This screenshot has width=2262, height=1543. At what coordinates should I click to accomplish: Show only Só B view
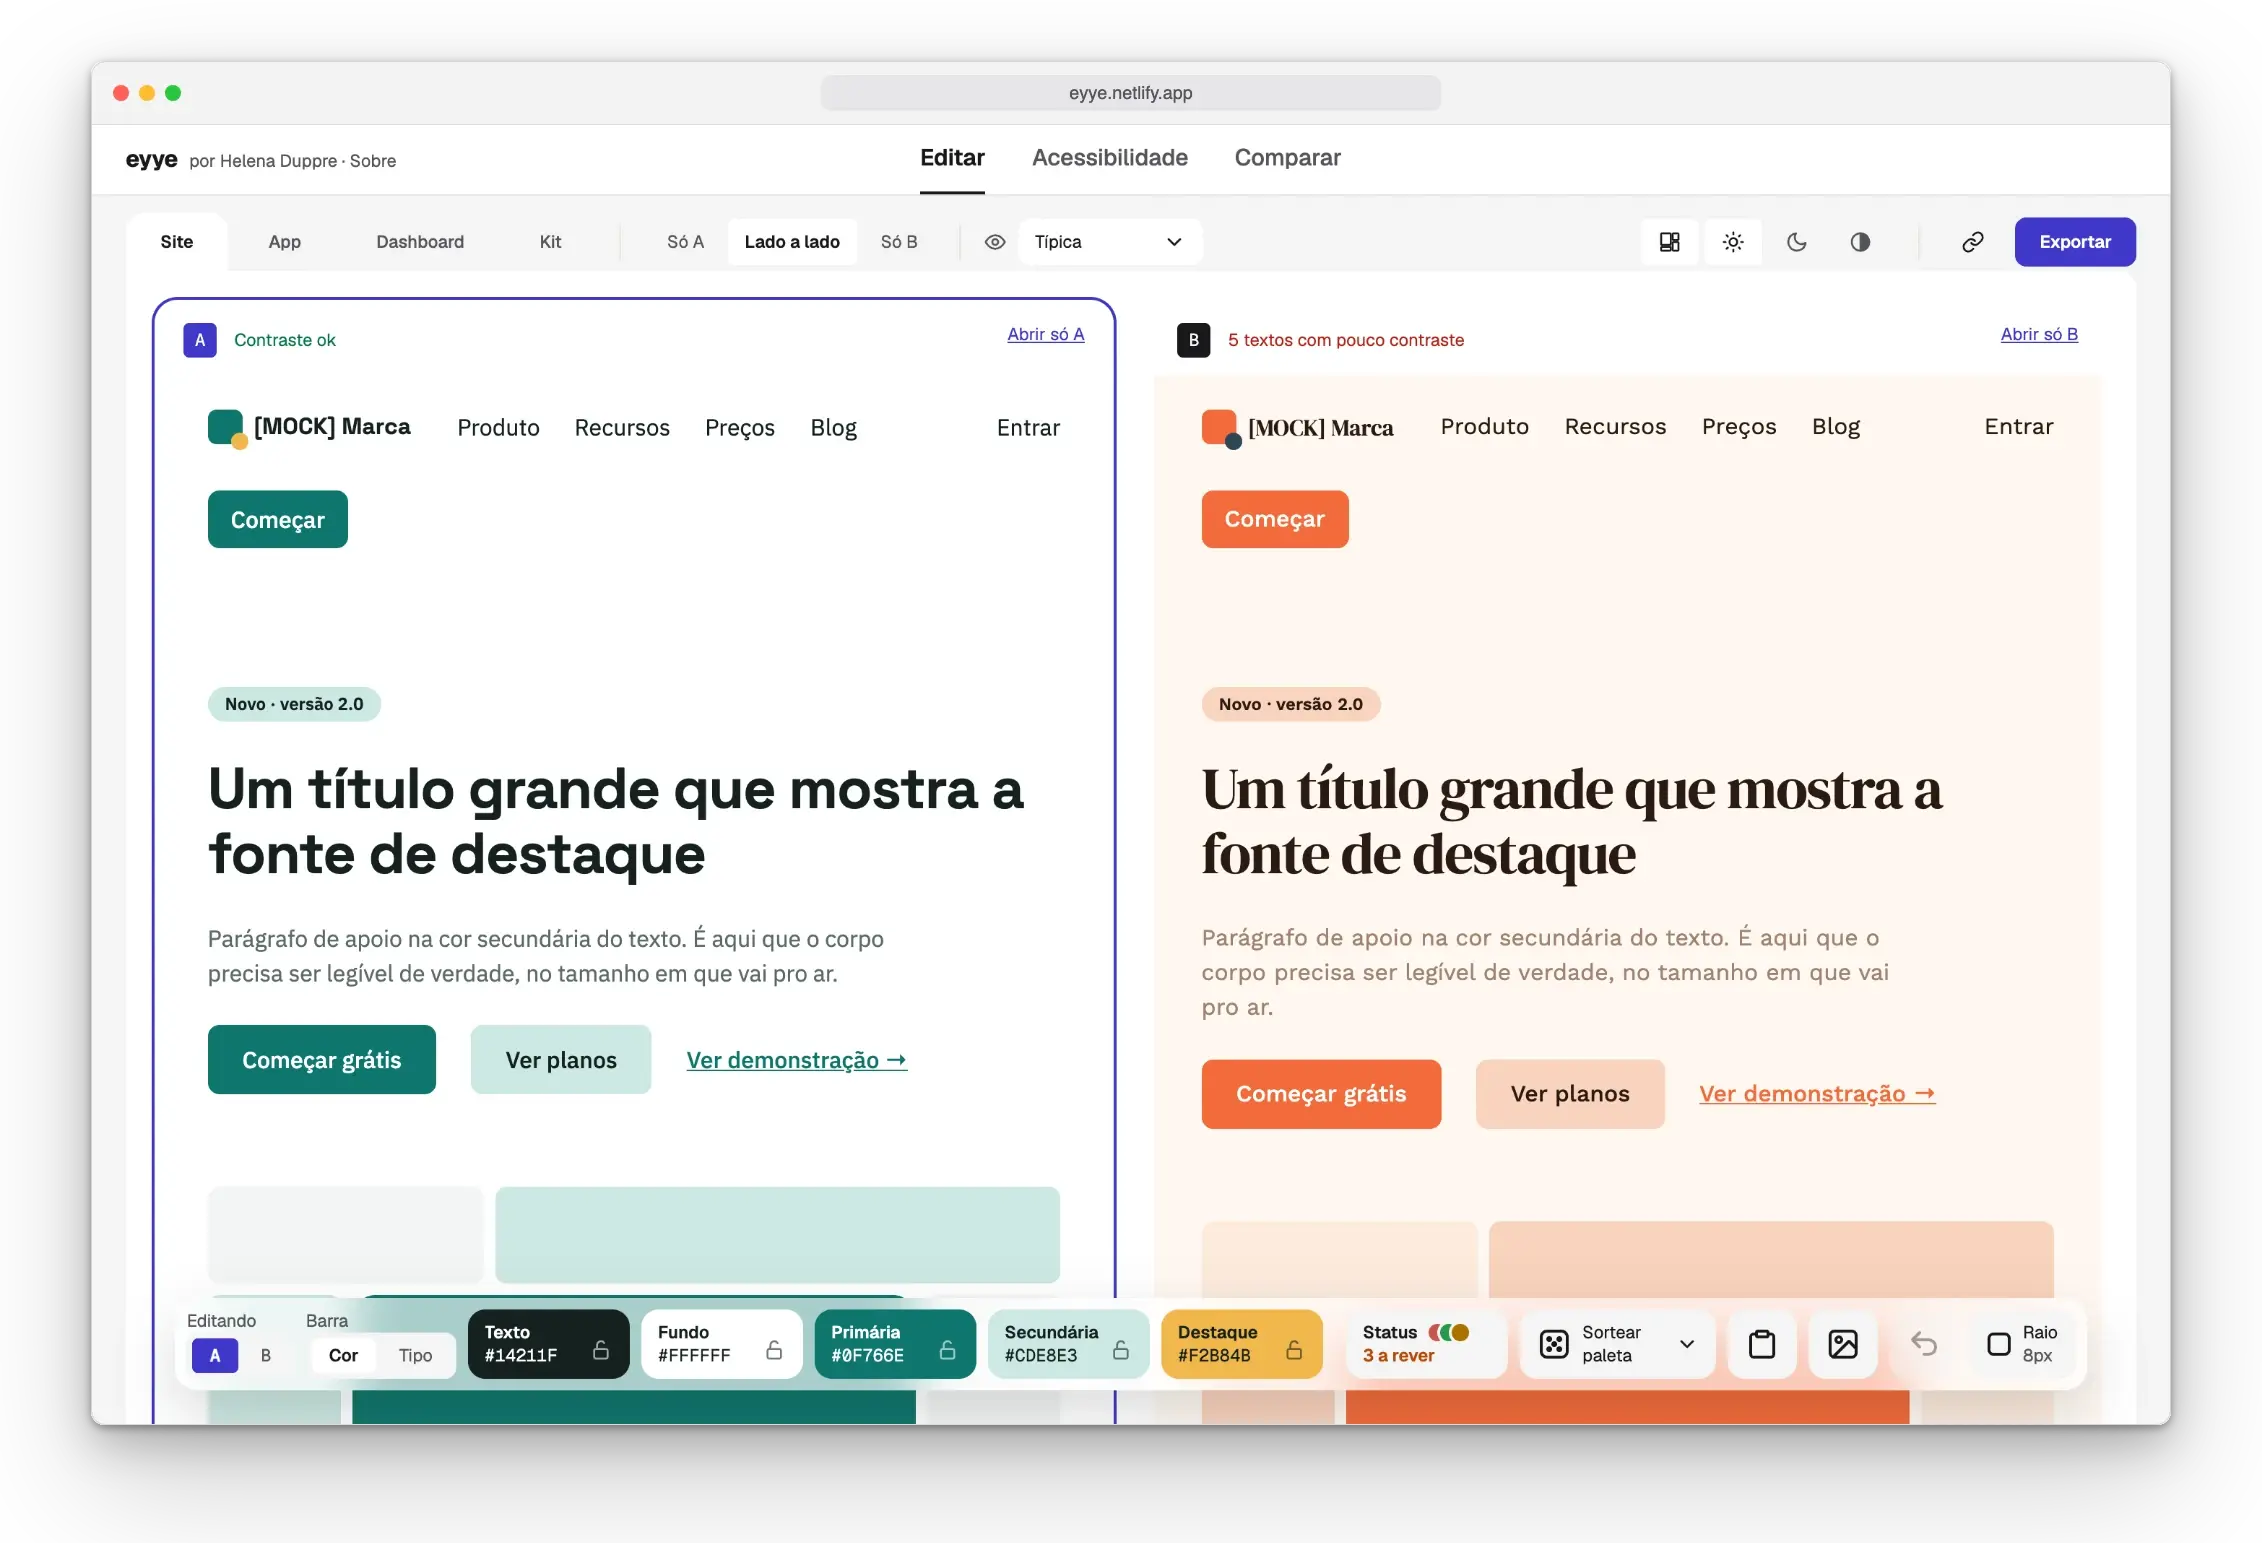899,242
